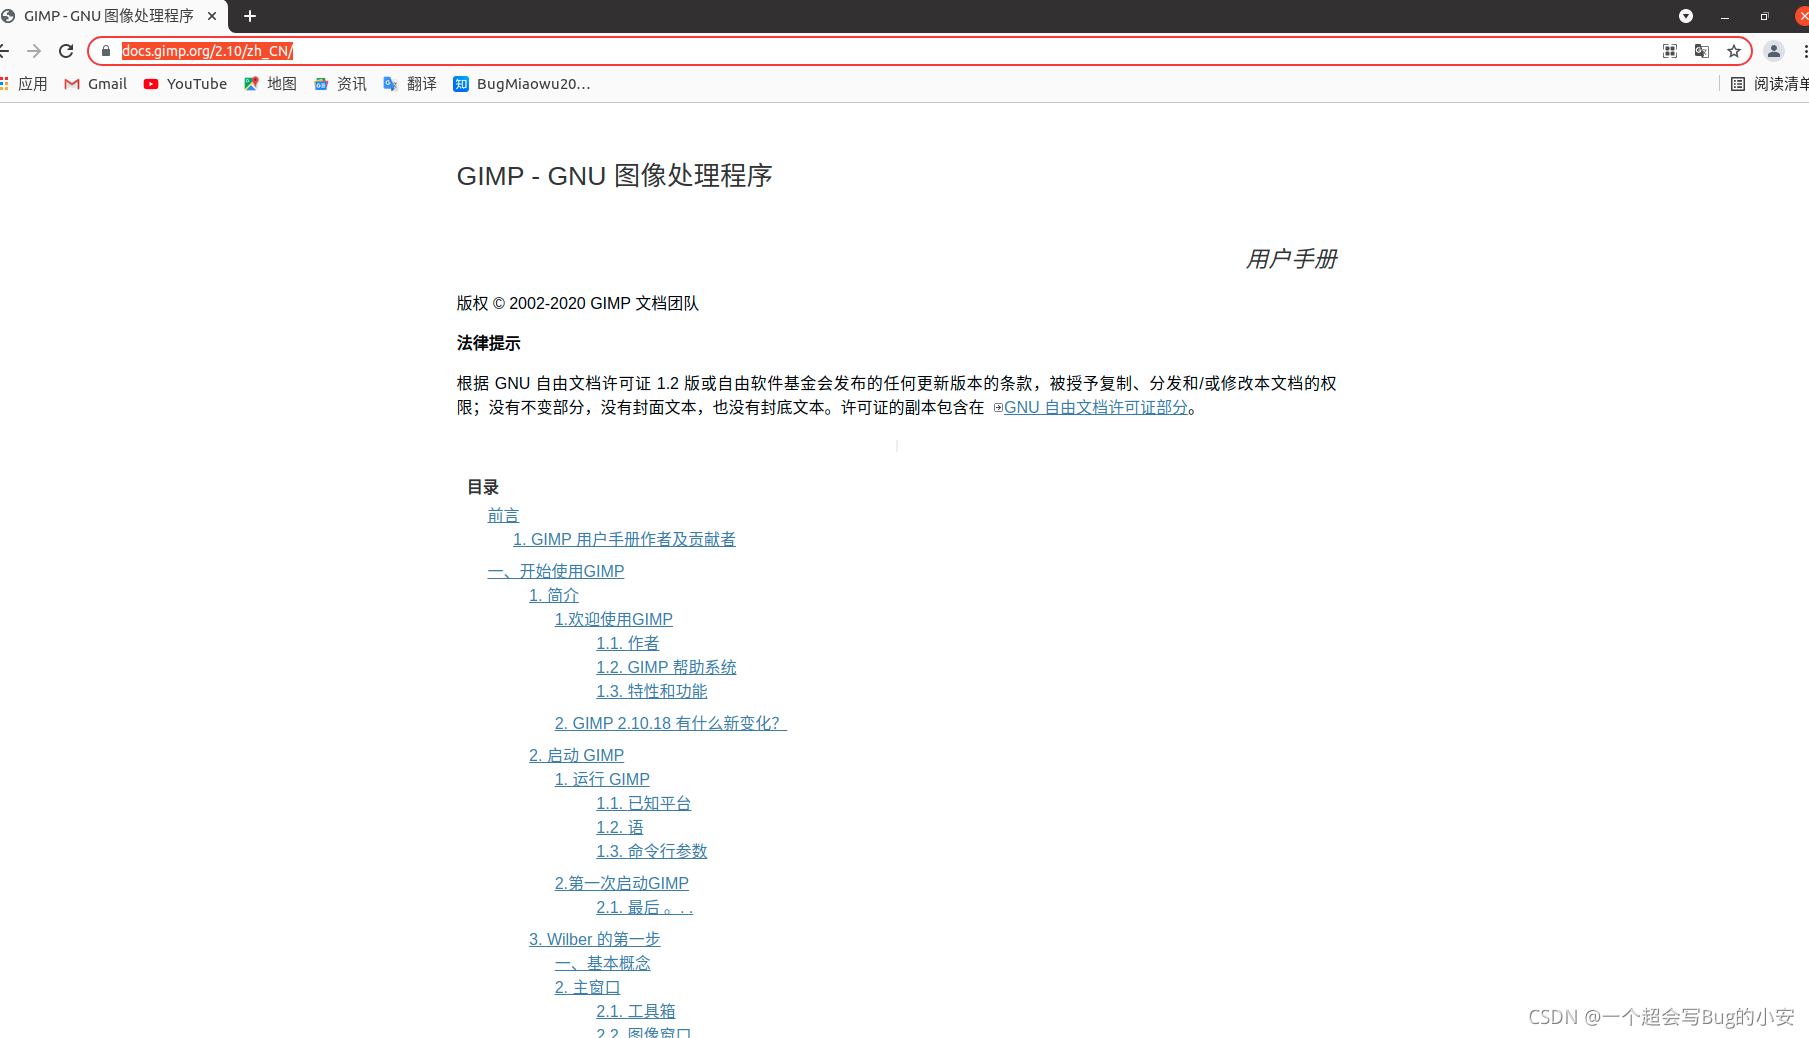The width and height of the screenshot is (1809, 1038).
Task: Open the Google Translate page icon
Action: (1702, 51)
